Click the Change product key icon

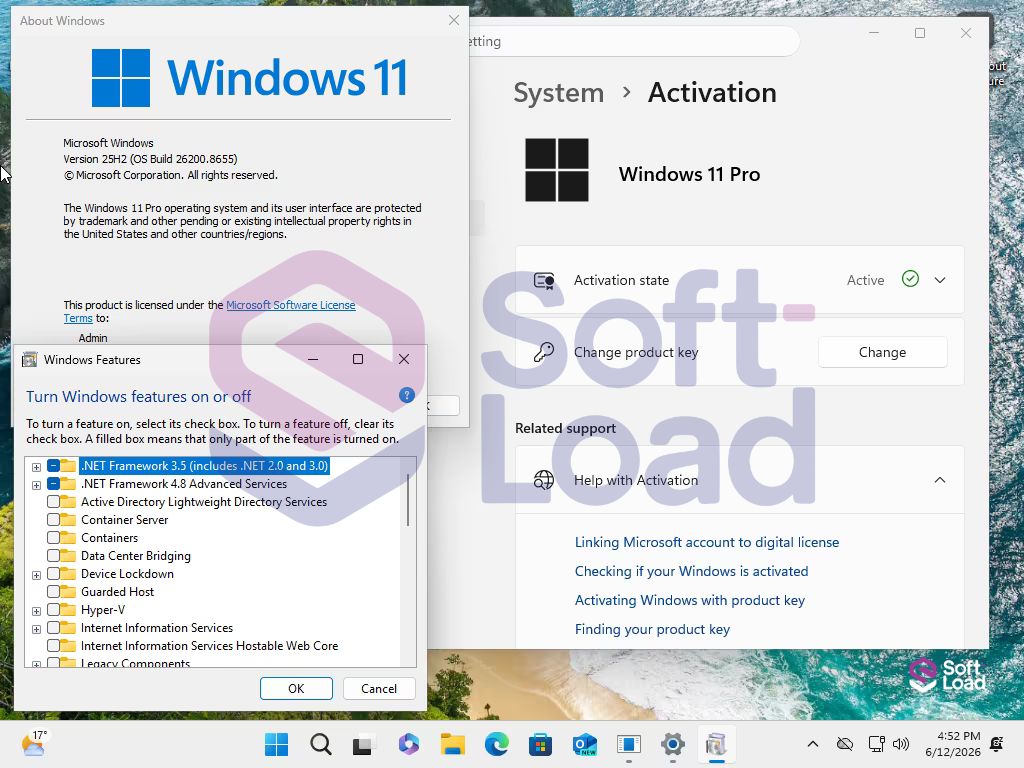pyautogui.click(x=543, y=353)
